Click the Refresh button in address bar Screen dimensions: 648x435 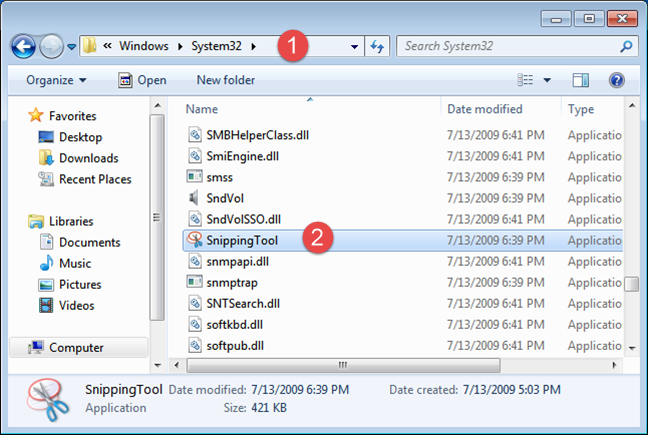[x=377, y=46]
